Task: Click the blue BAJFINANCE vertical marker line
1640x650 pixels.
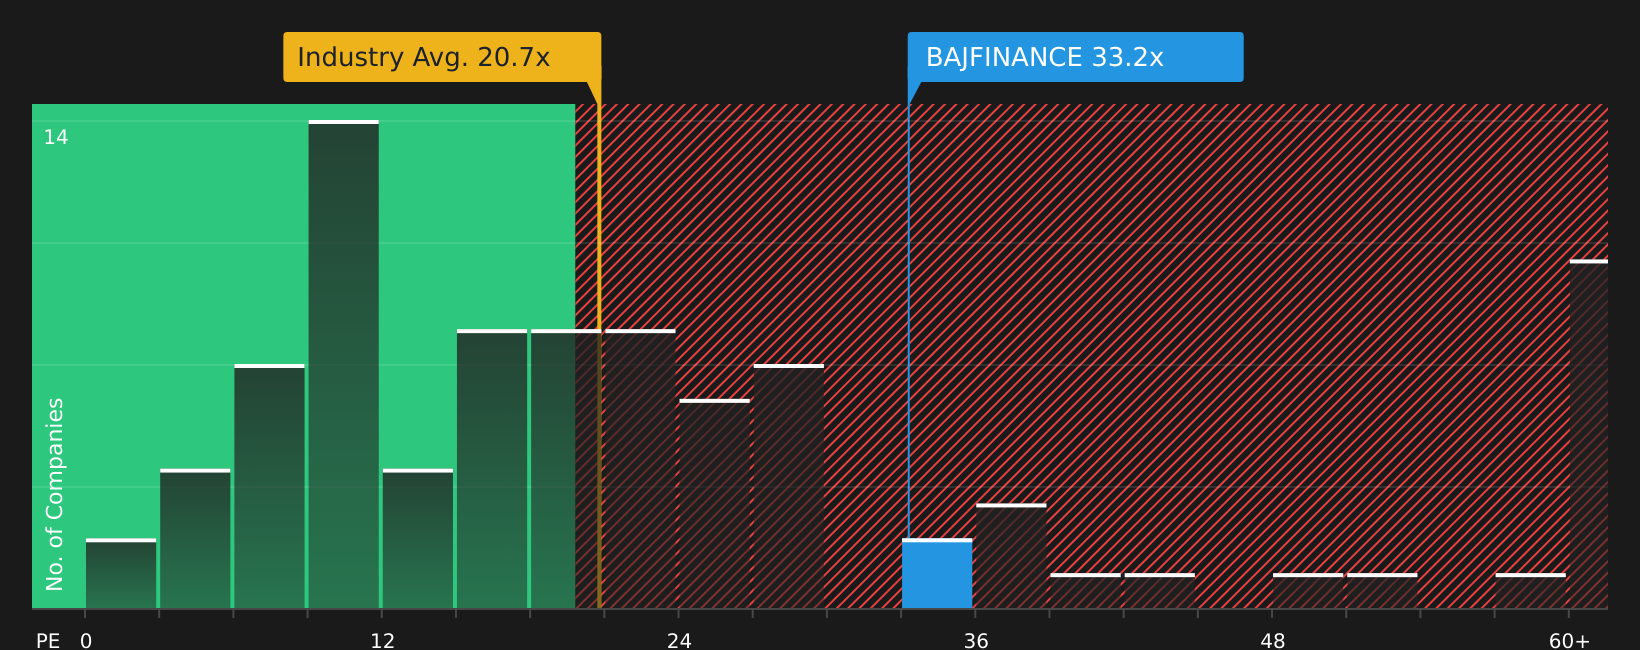Action: coord(908,322)
